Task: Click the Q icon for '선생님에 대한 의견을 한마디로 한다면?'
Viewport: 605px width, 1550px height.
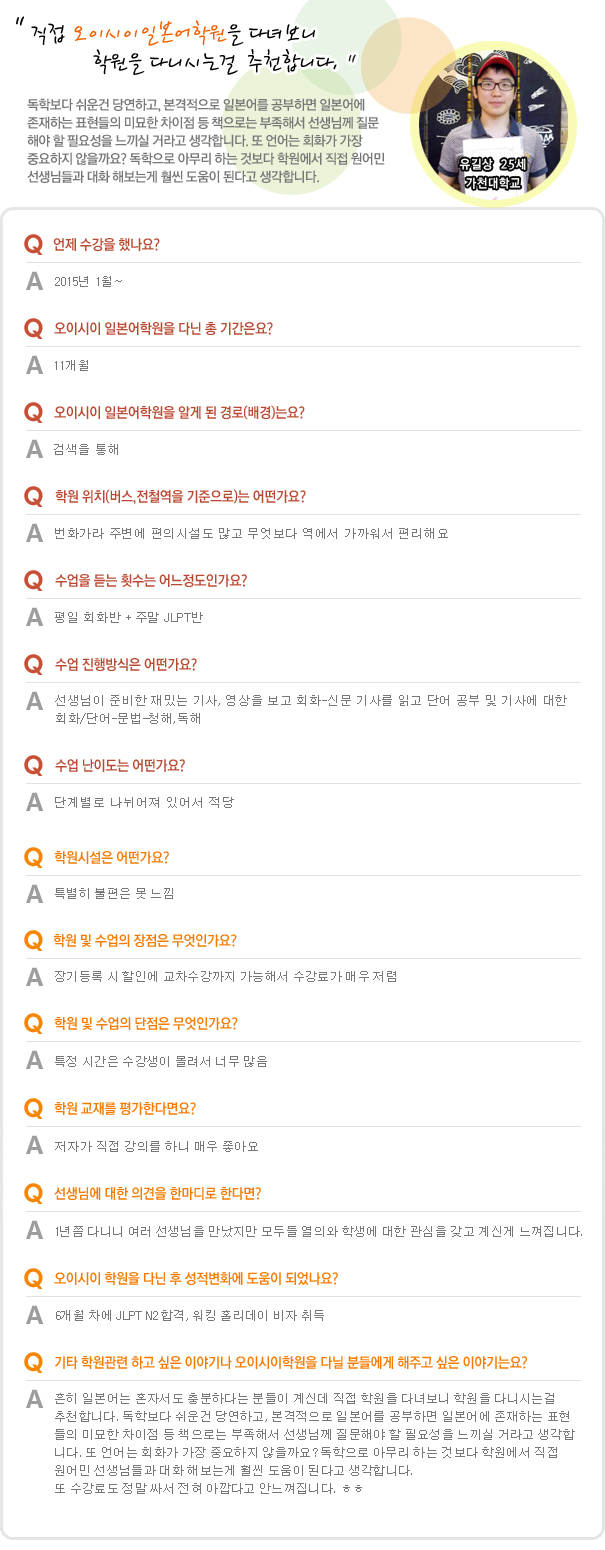Action: [33, 1193]
